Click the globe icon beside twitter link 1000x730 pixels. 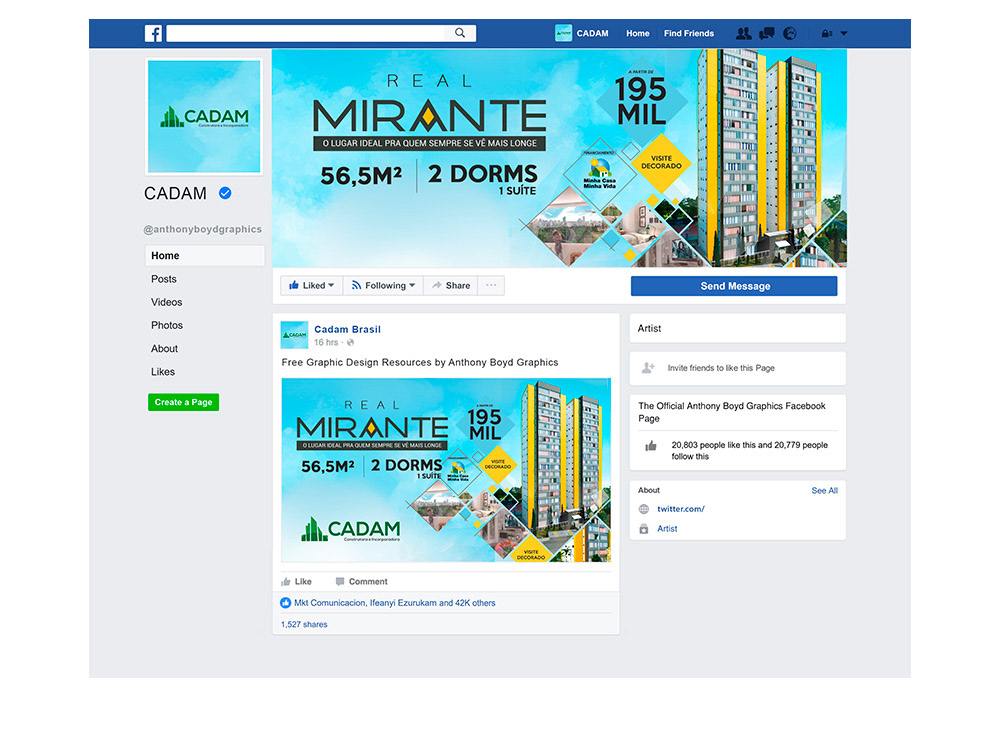644,509
